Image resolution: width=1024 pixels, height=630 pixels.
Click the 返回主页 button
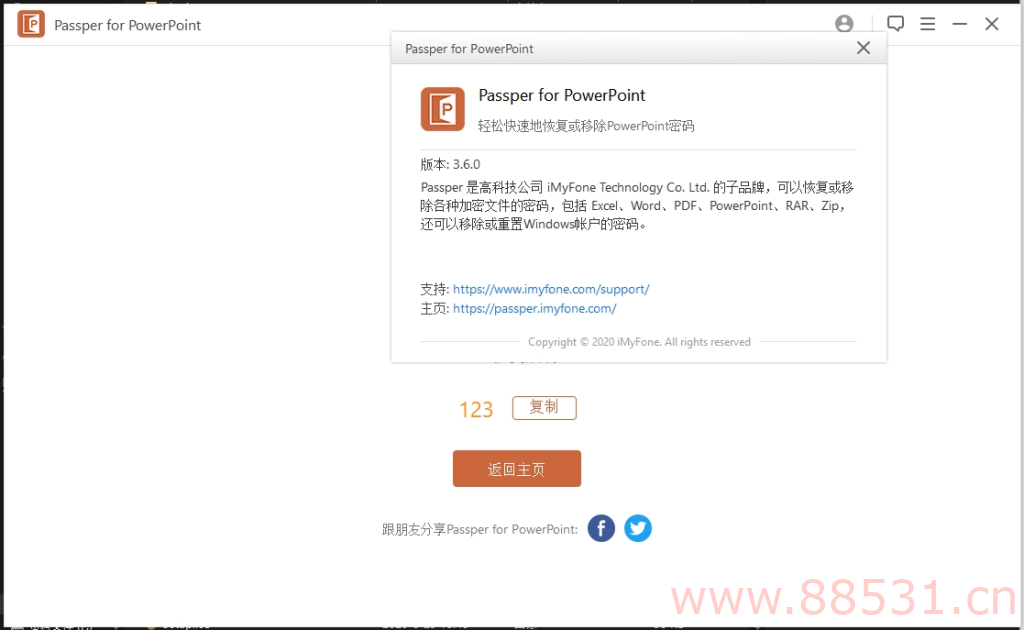pos(517,468)
